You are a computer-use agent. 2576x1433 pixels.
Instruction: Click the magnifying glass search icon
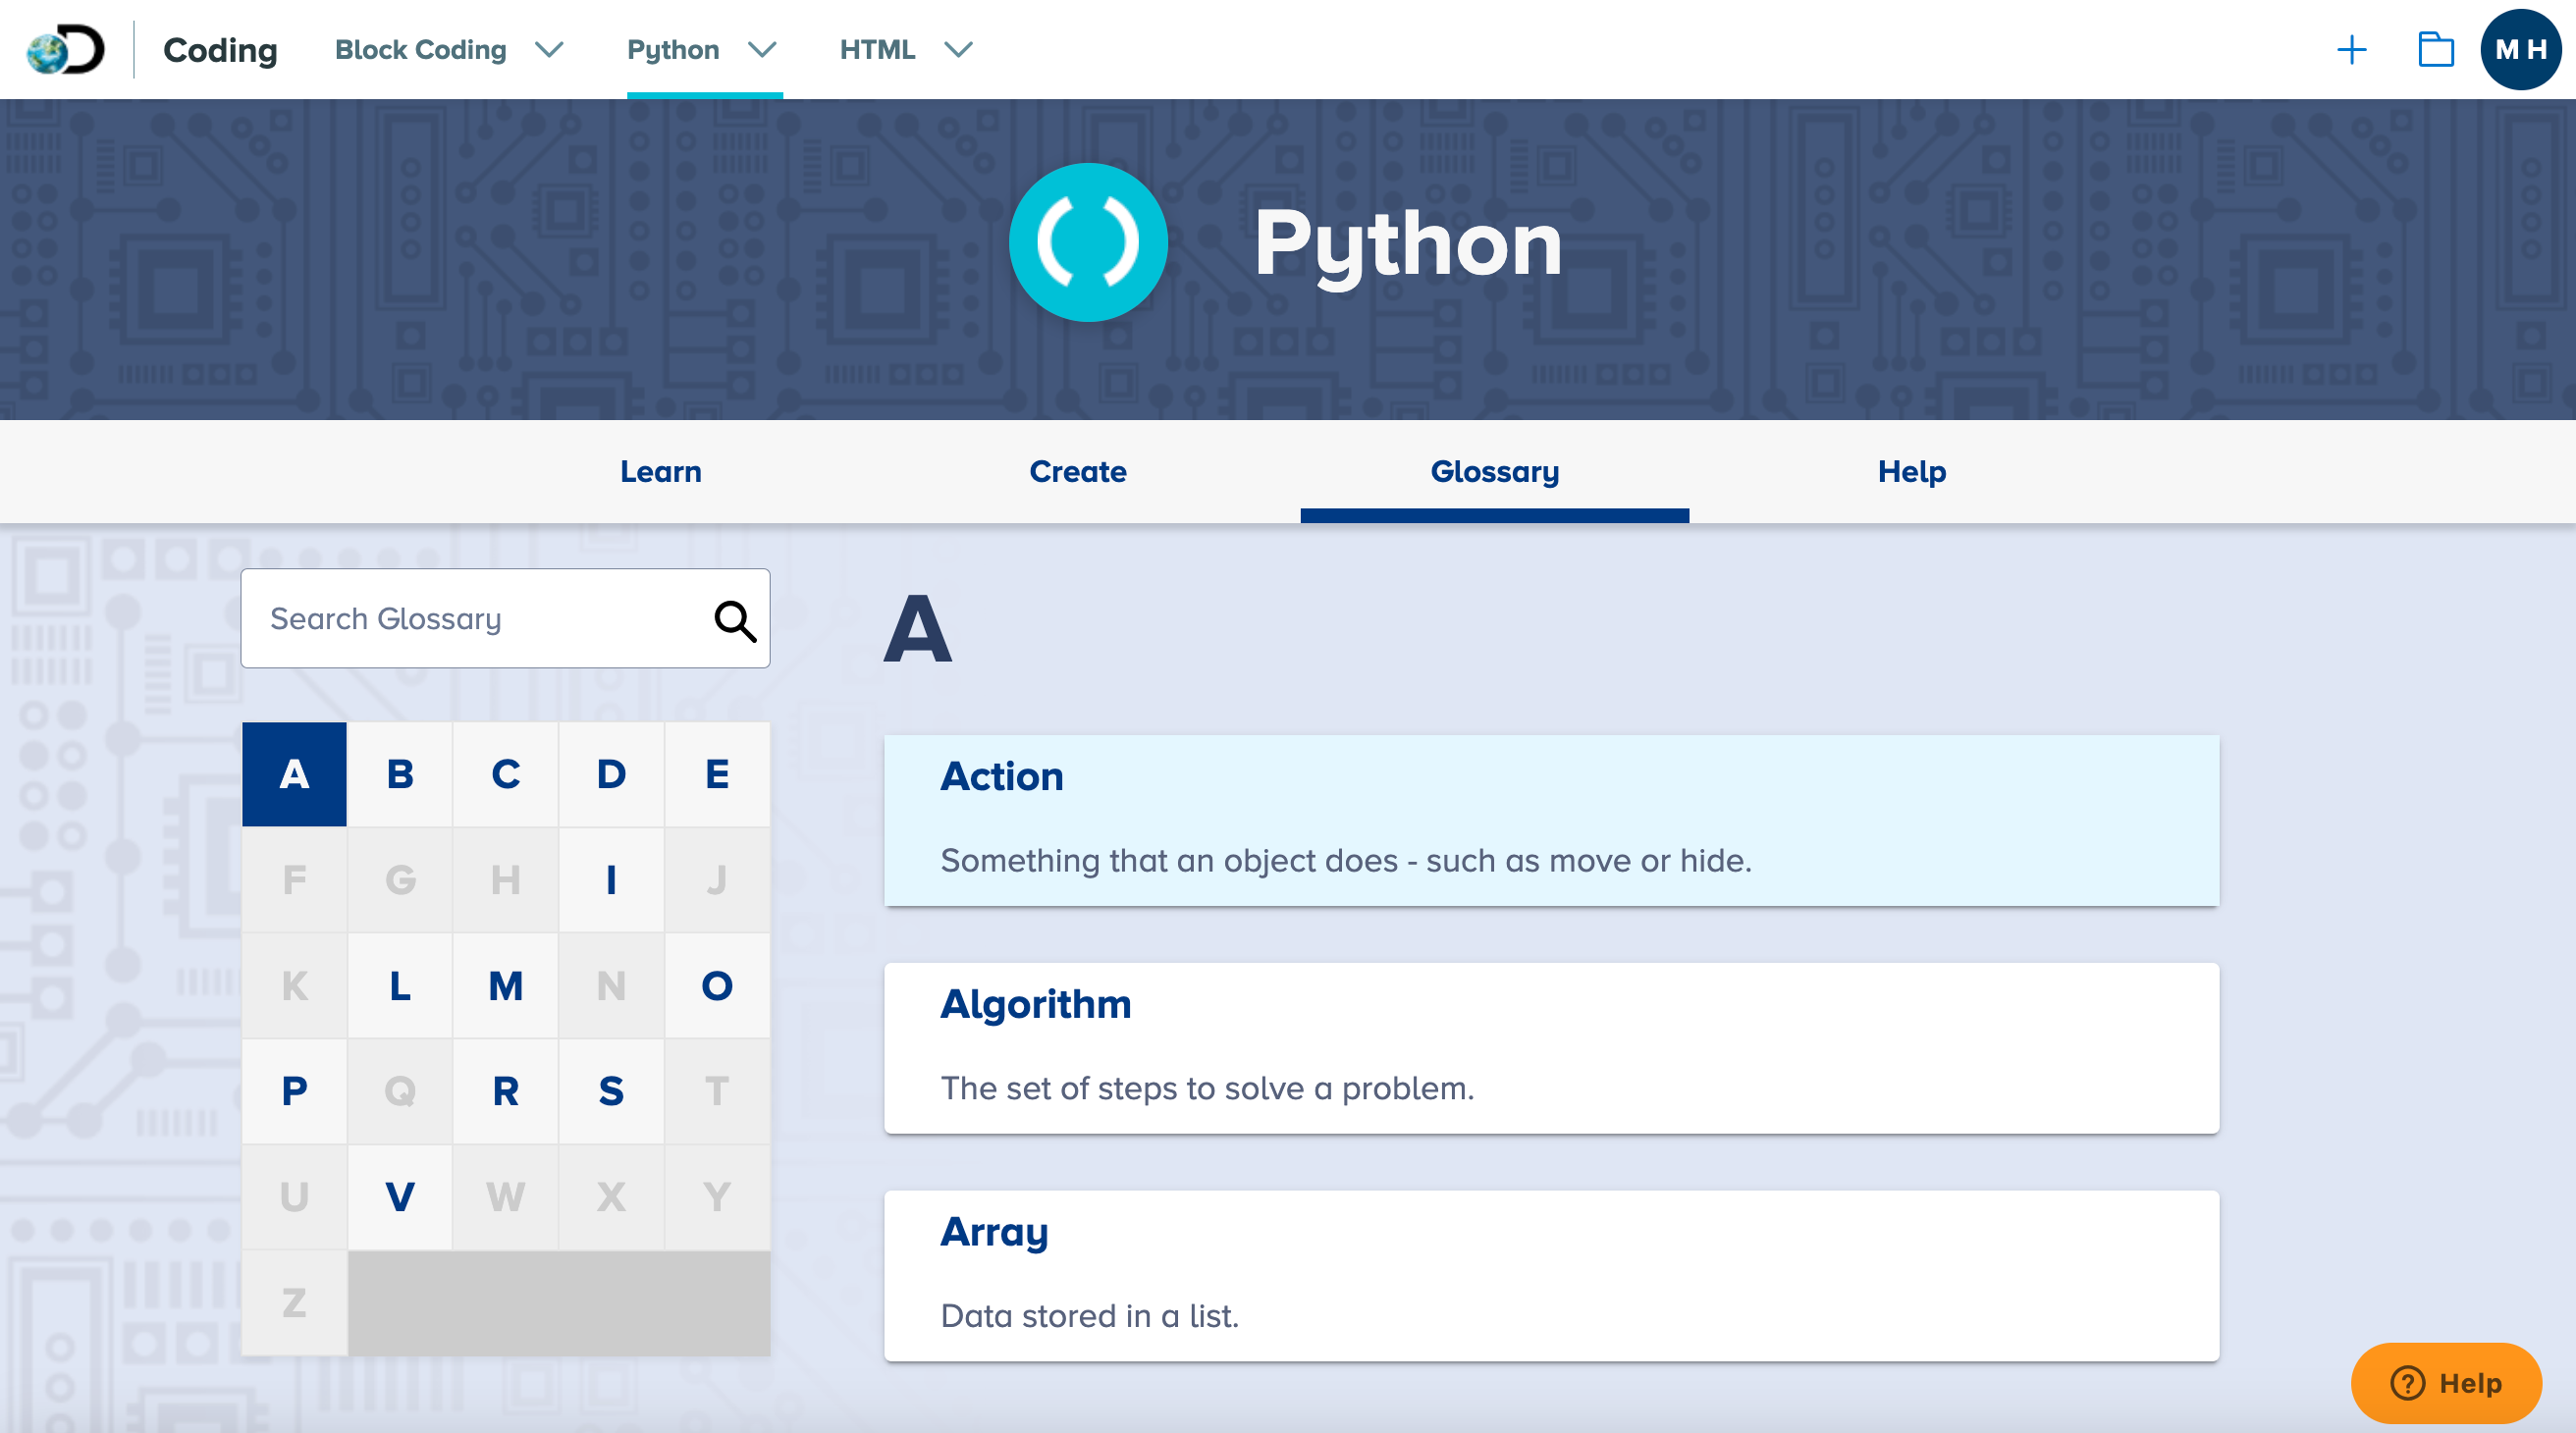pyautogui.click(x=735, y=620)
